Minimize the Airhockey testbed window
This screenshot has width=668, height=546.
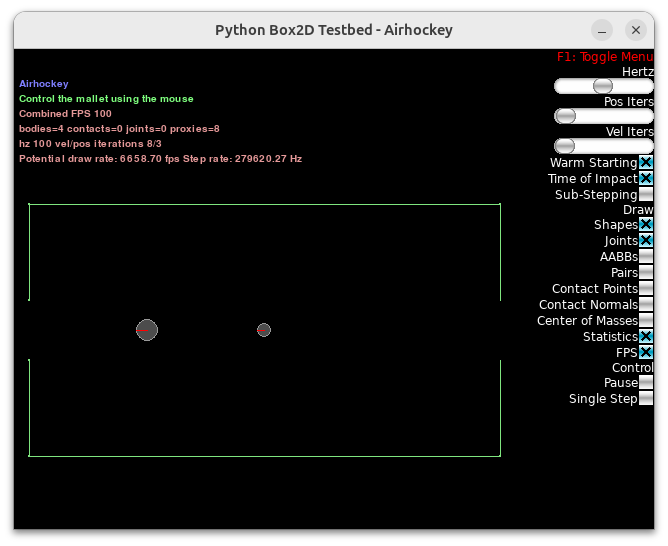(x=601, y=30)
